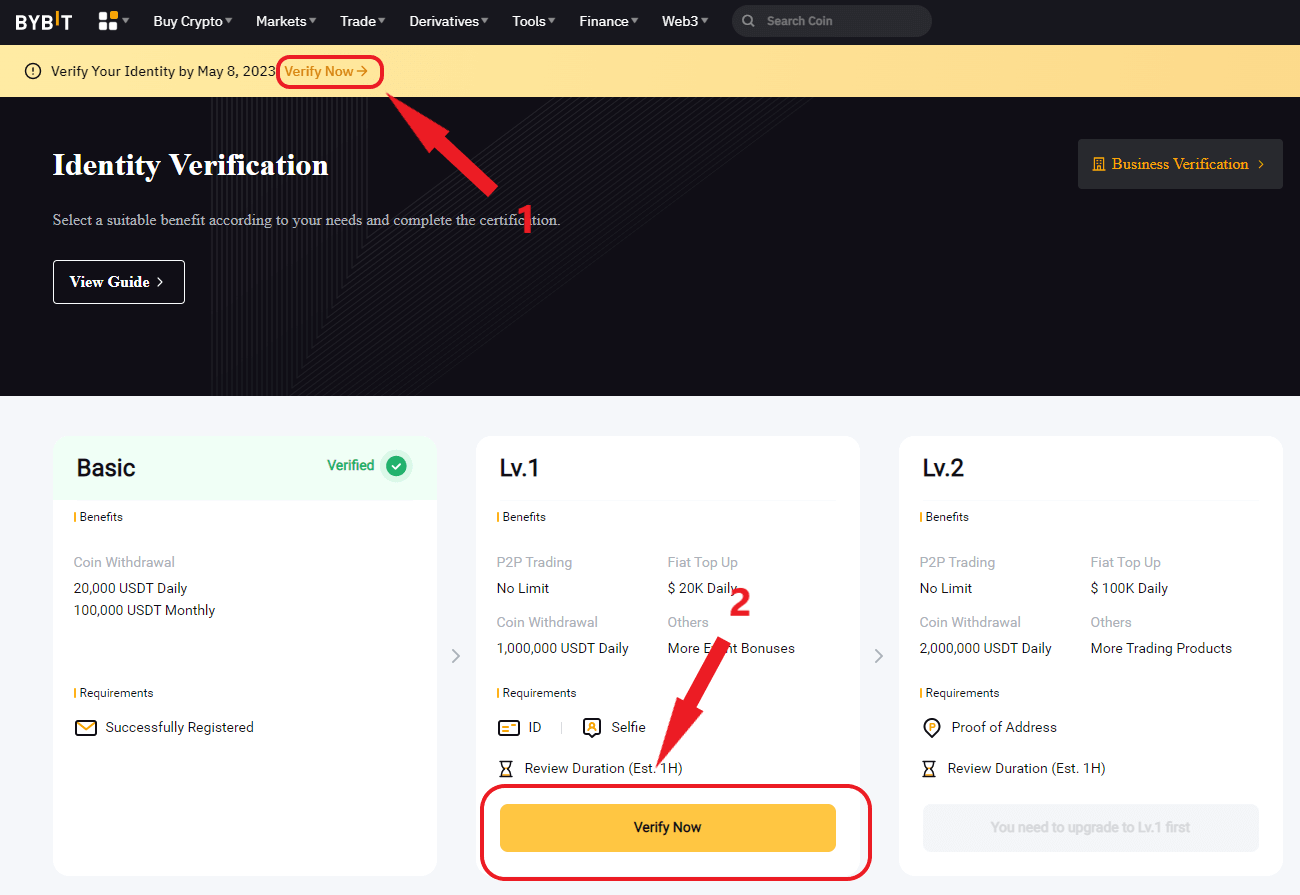The width and height of the screenshot is (1300, 895).
Task: Start Lv.1 verification with Verify Now button
Action: [x=668, y=828]
